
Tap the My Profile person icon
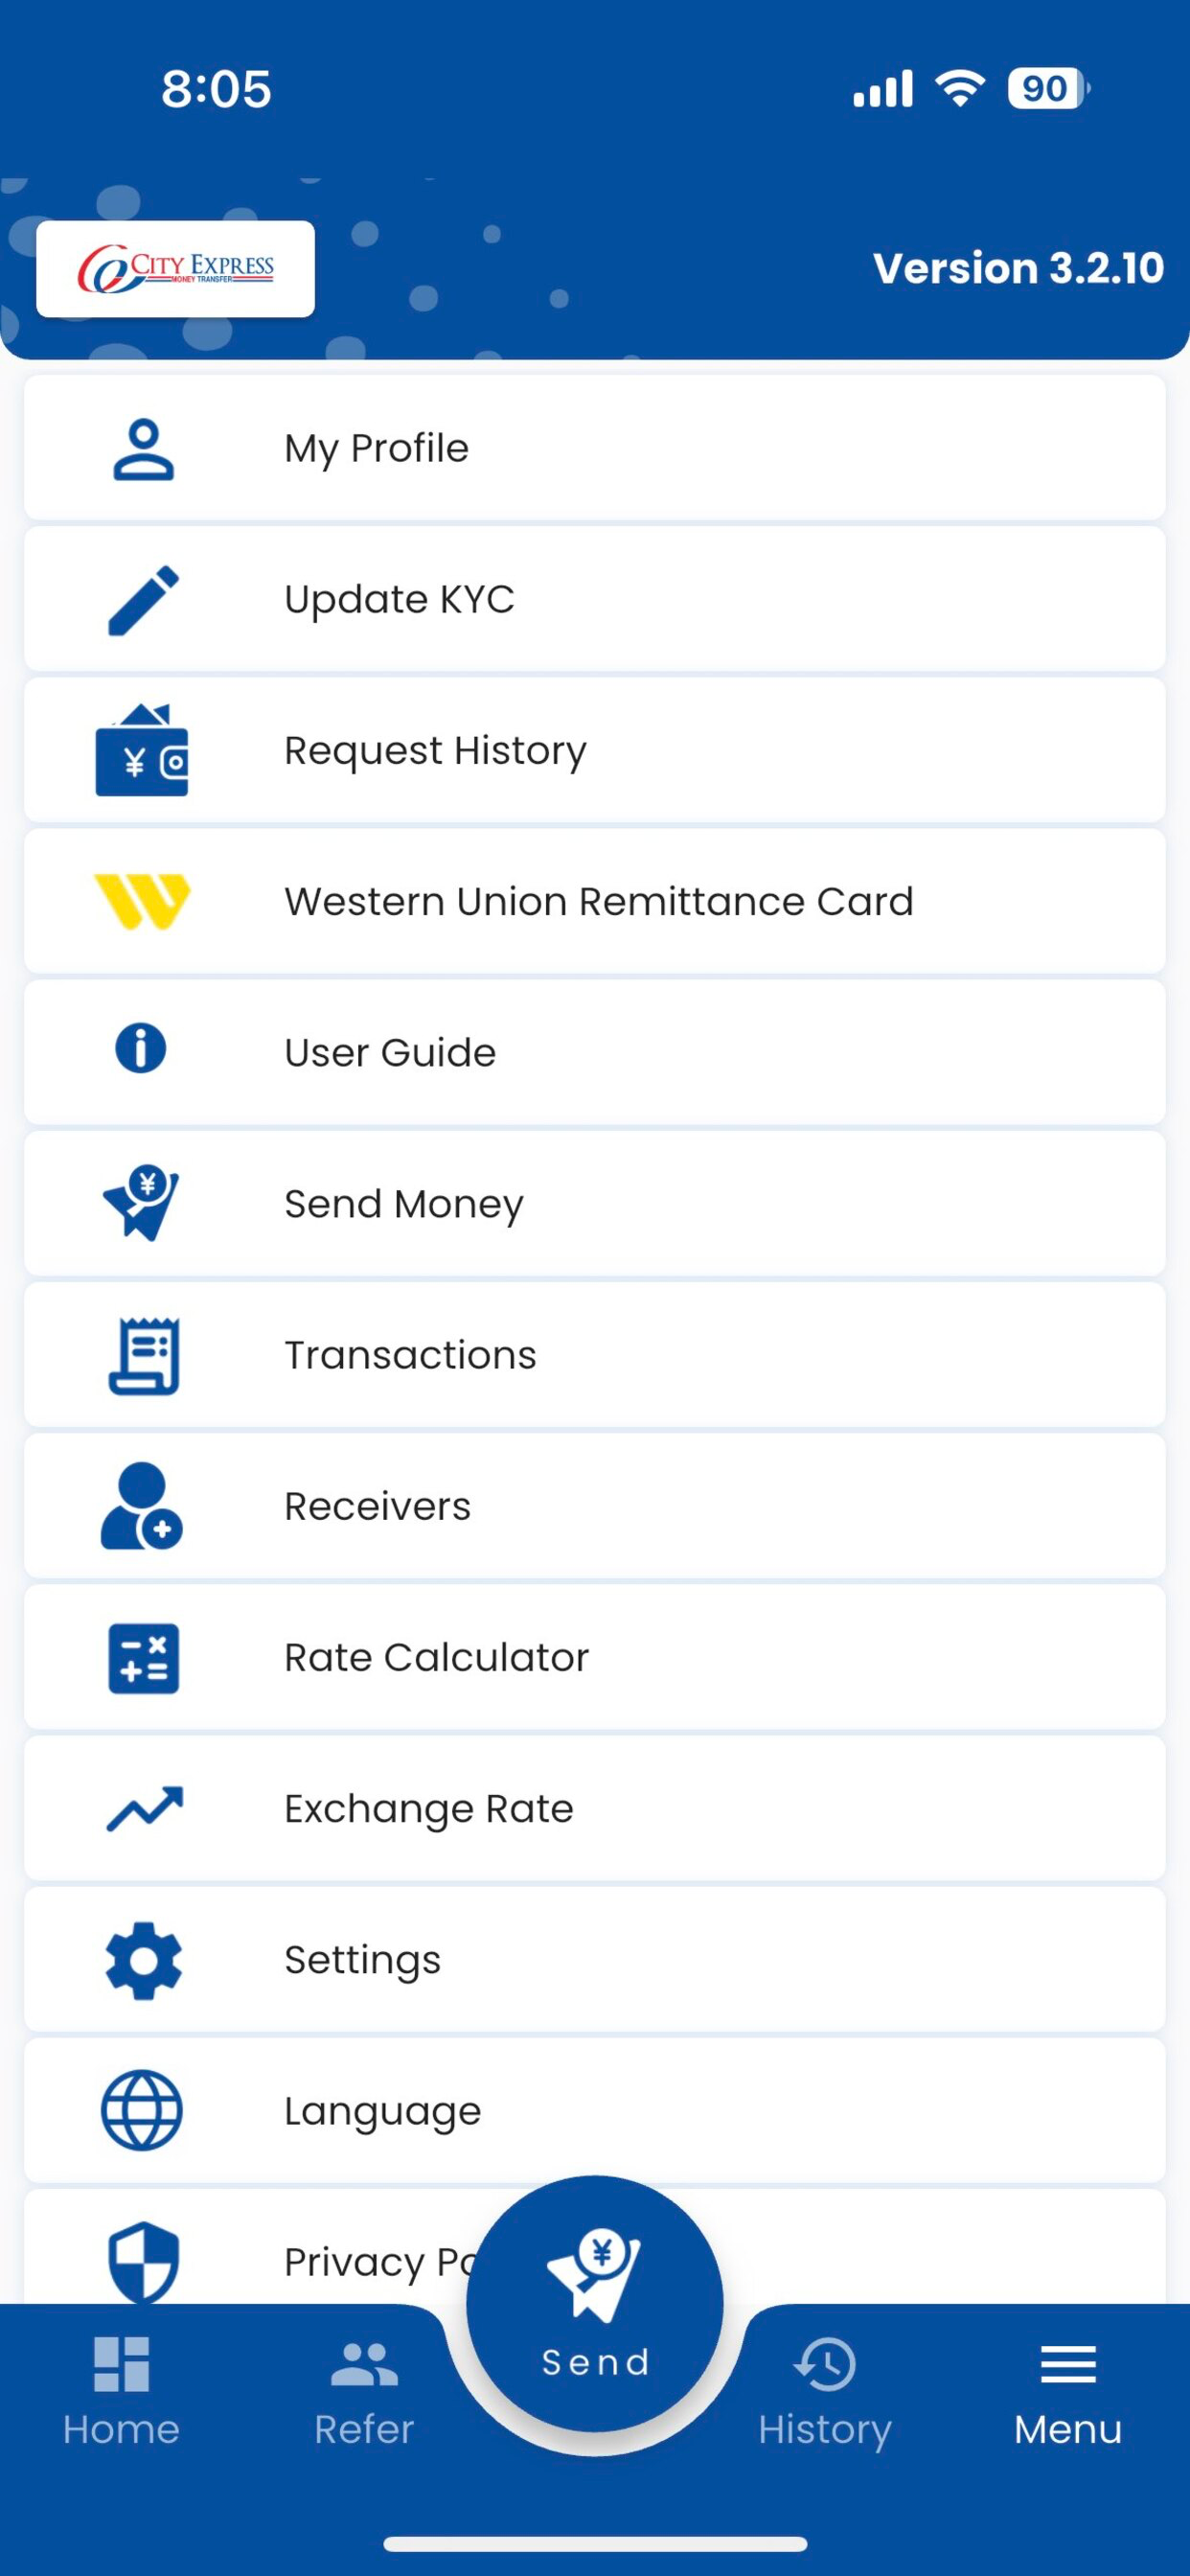[143, 449]
